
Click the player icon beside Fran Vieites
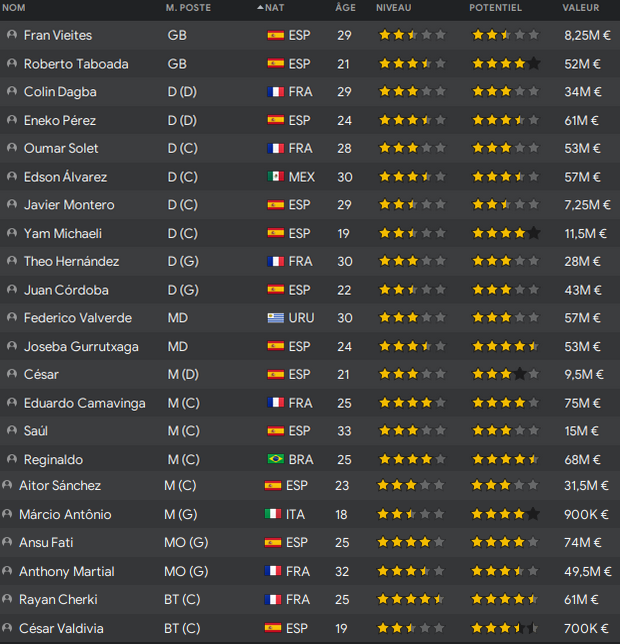tap(12, 35)
